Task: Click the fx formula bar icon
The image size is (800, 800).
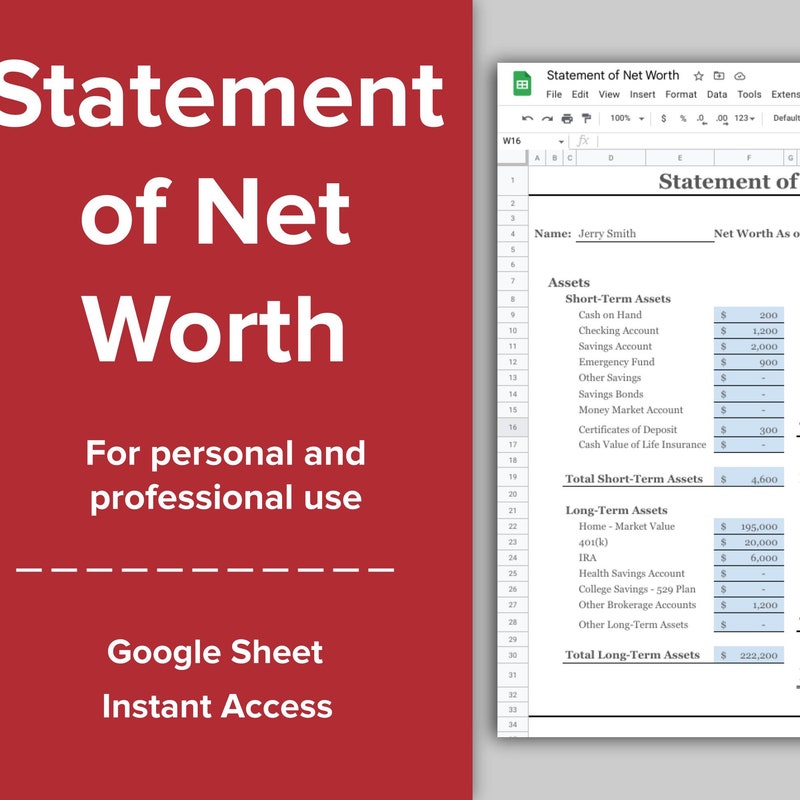Action: [582, 140]
